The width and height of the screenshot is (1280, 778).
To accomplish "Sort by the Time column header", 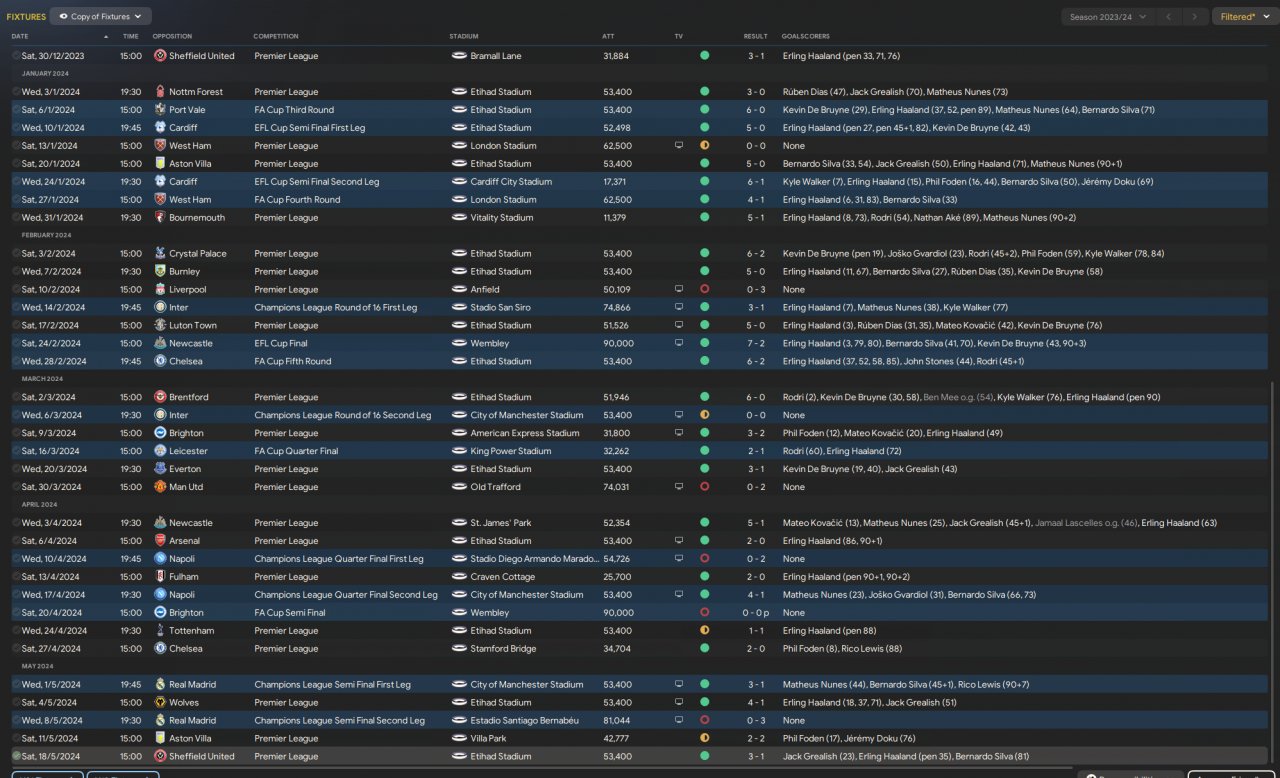I will [x=131, y=37].
